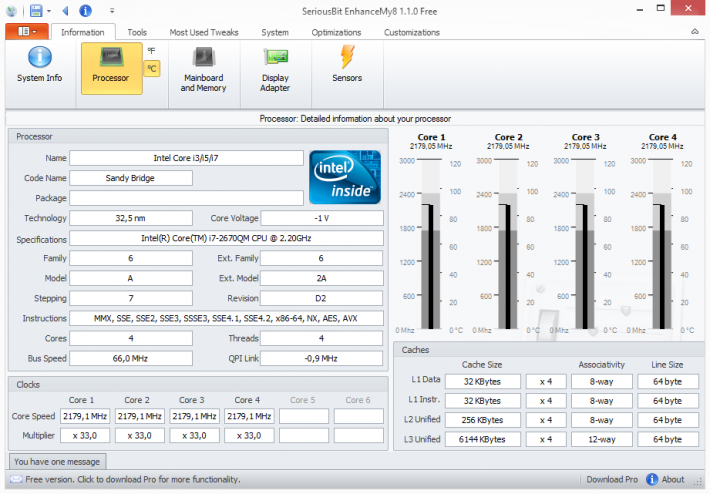Click the Ext. Model value 2A
This screenshot has height=494, width=710.
[321, 278]
